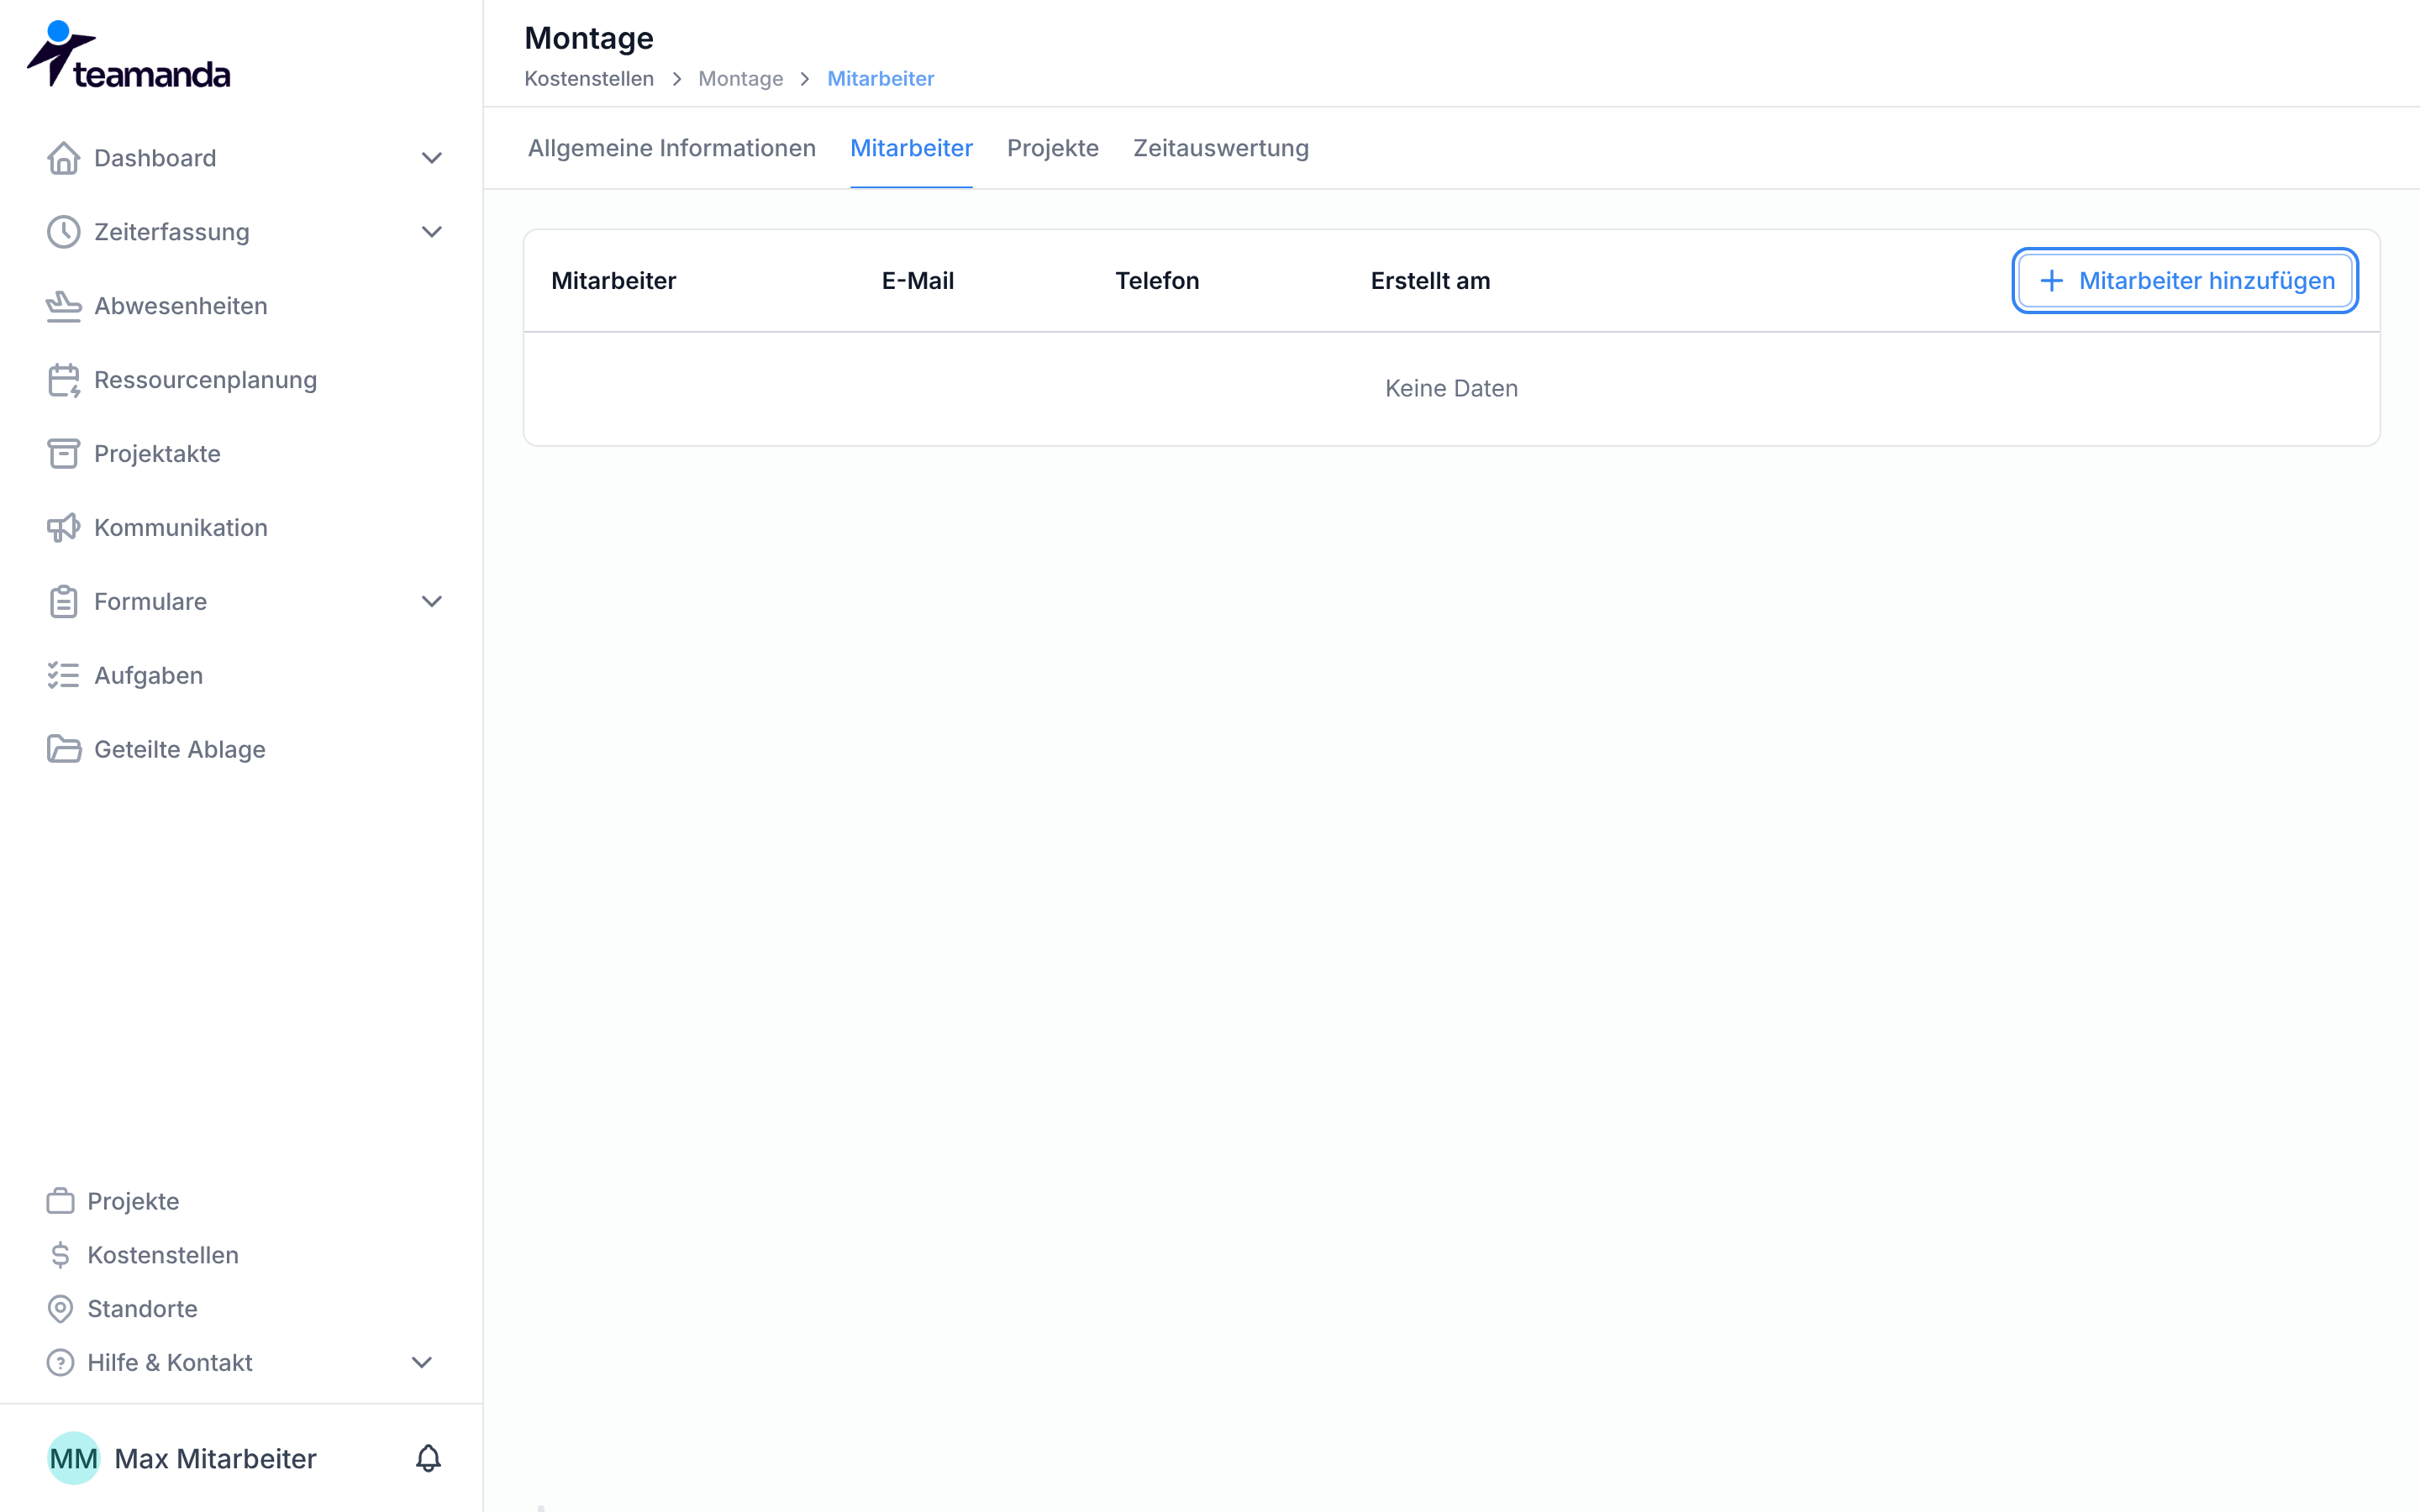Click the E-Mail column header
The image size is (2420, 1512).
[918, 281]
